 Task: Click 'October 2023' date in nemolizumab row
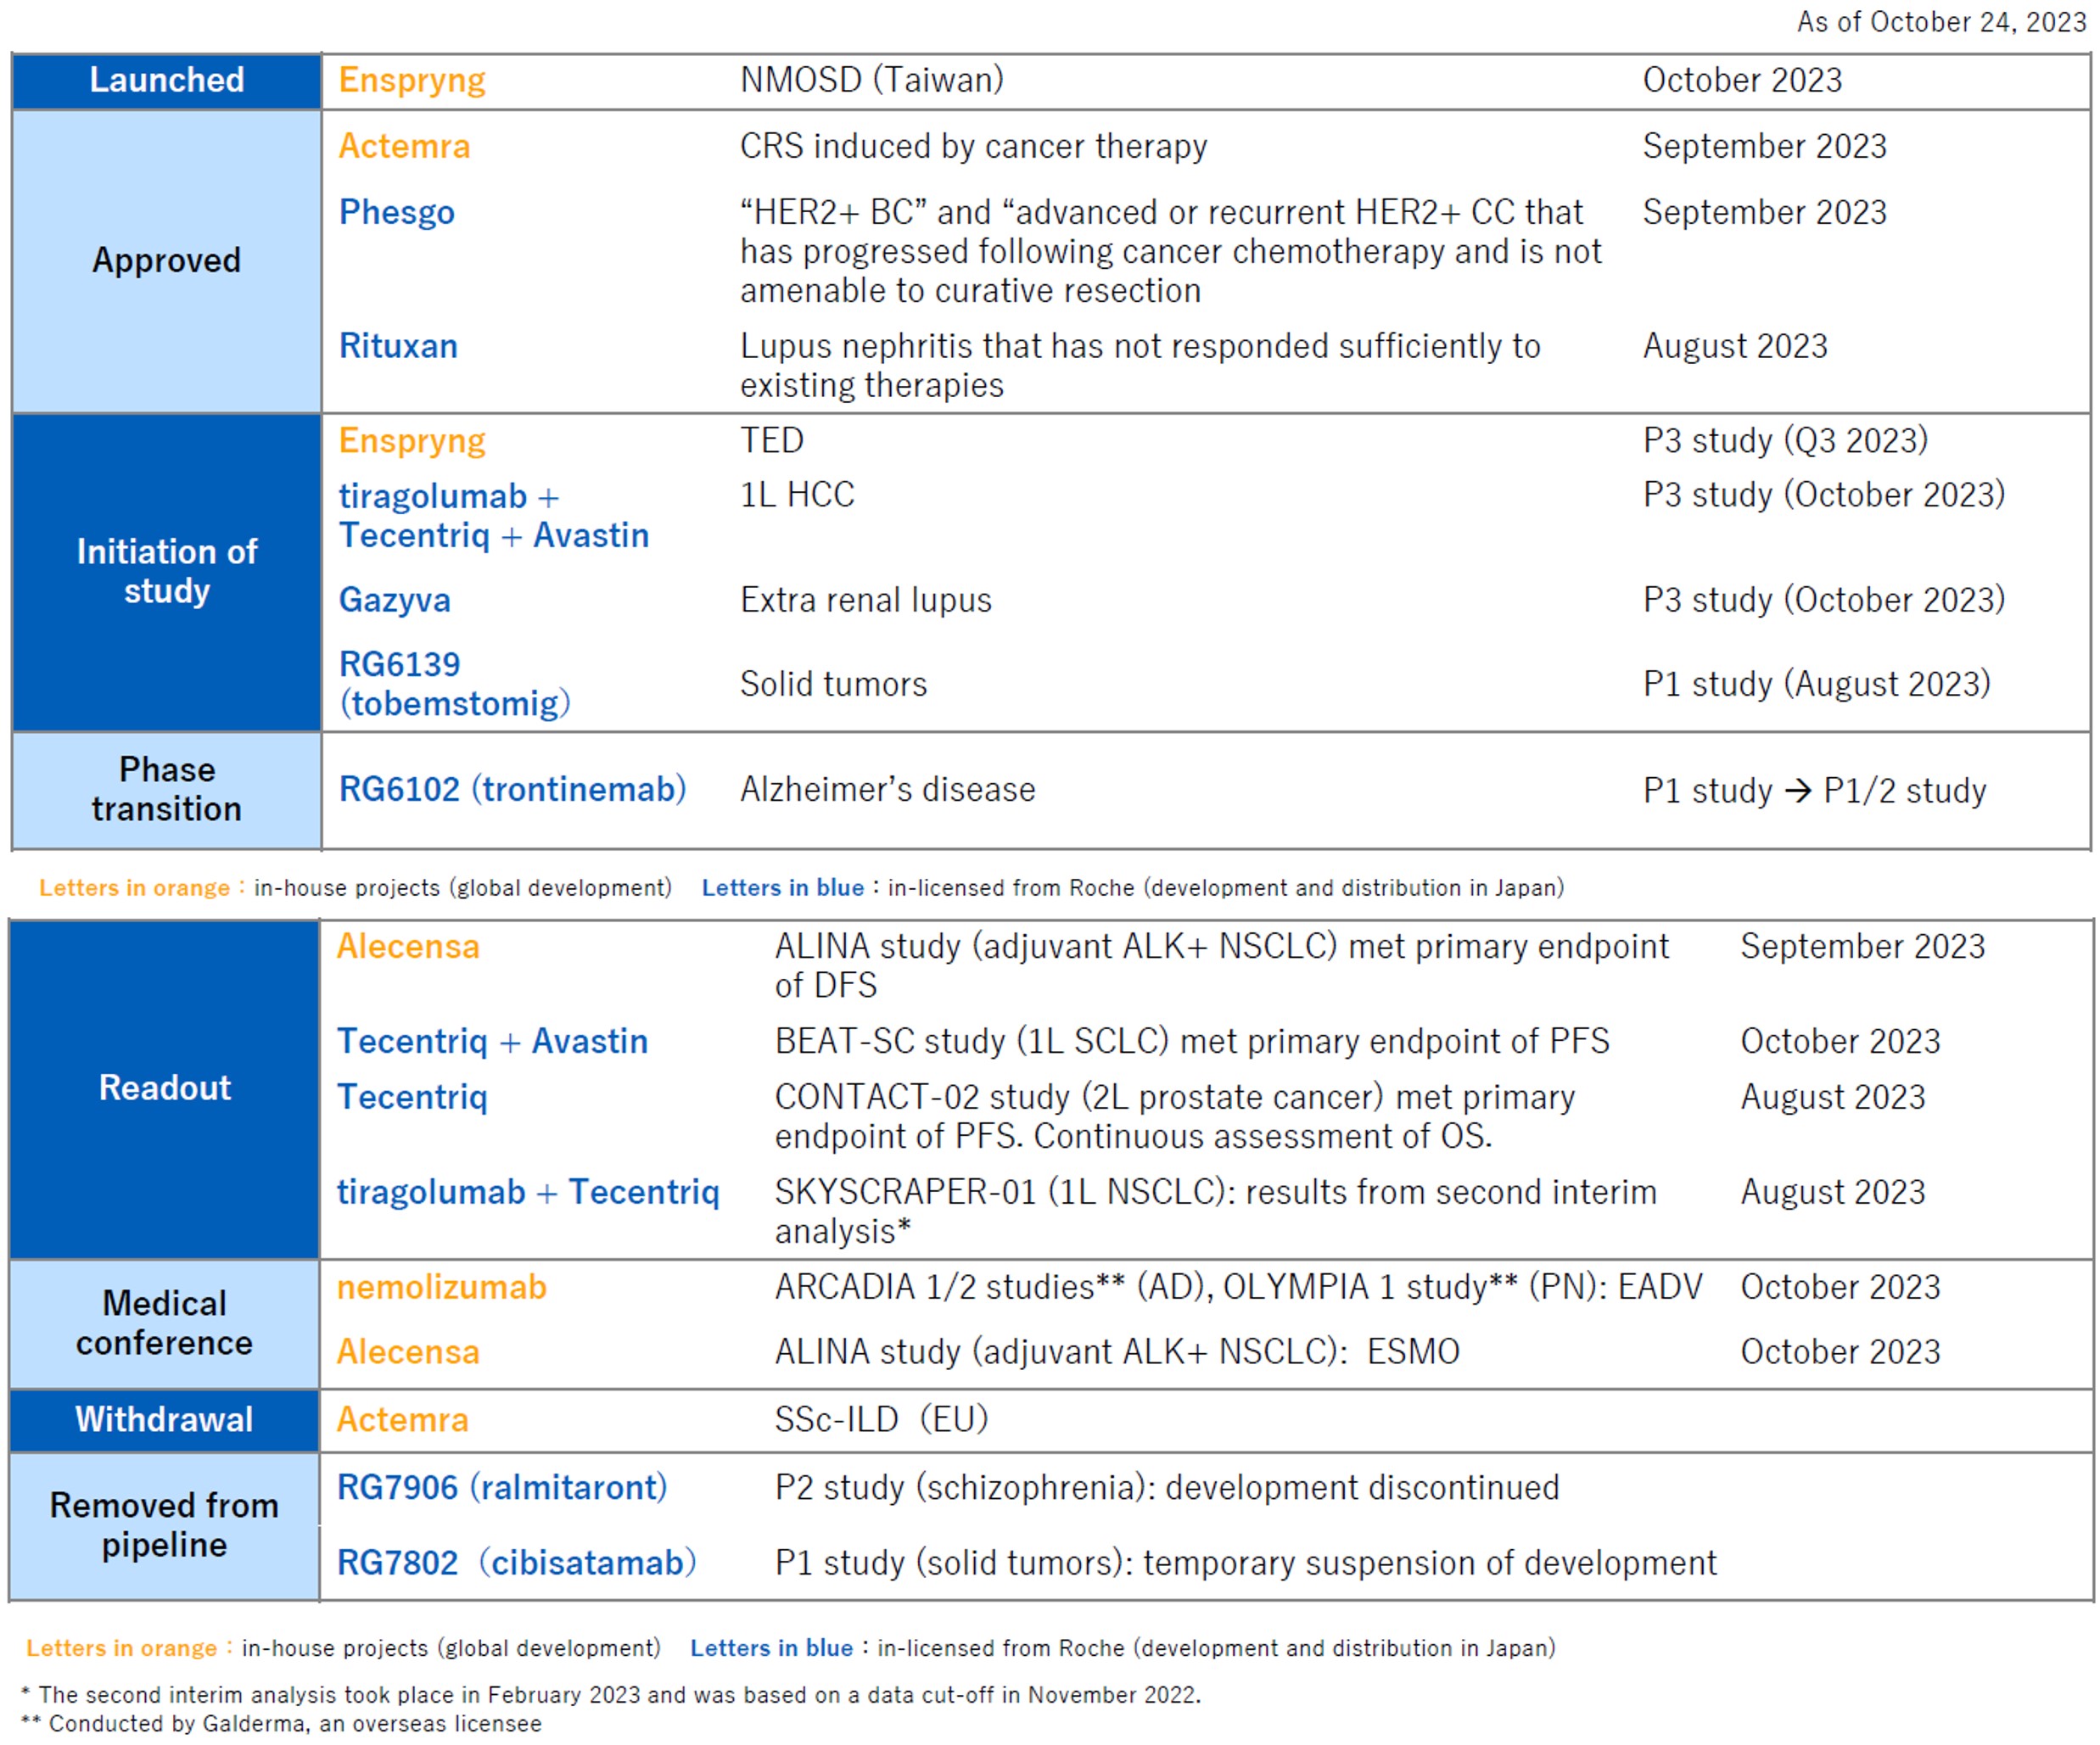click(x=1840, y=1288)
